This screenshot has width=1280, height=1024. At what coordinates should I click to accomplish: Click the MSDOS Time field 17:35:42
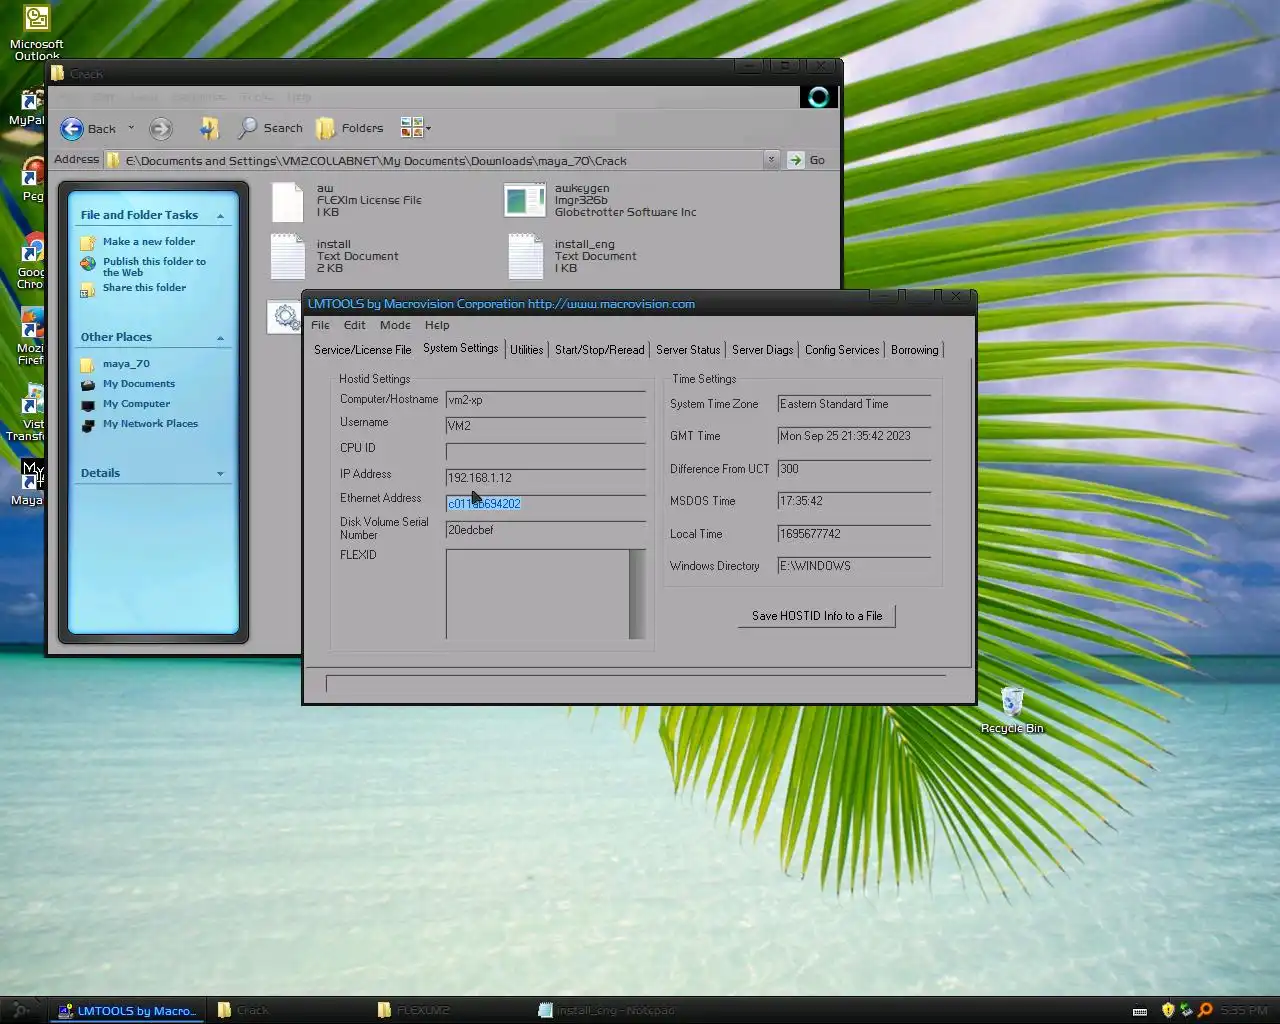[855, 501]
